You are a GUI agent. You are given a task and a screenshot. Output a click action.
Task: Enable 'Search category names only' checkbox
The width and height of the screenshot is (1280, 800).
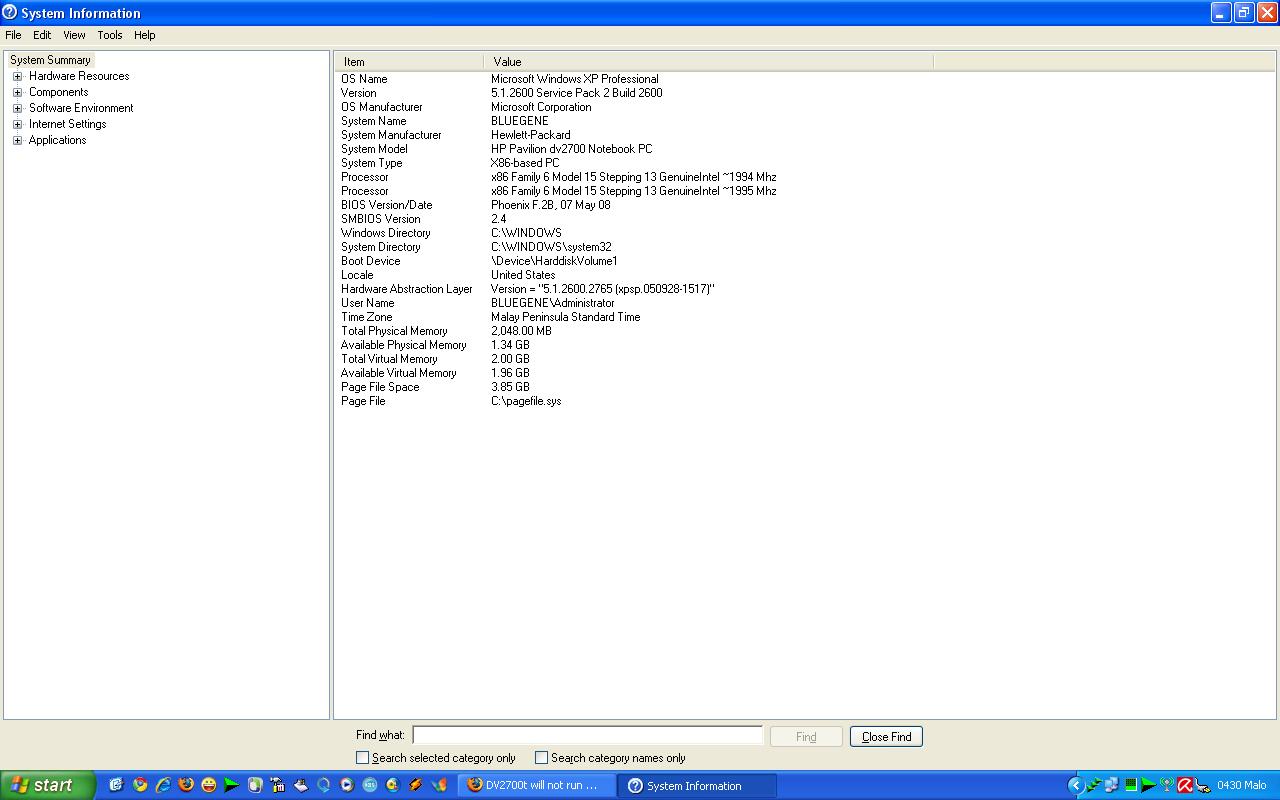[541, 758]
